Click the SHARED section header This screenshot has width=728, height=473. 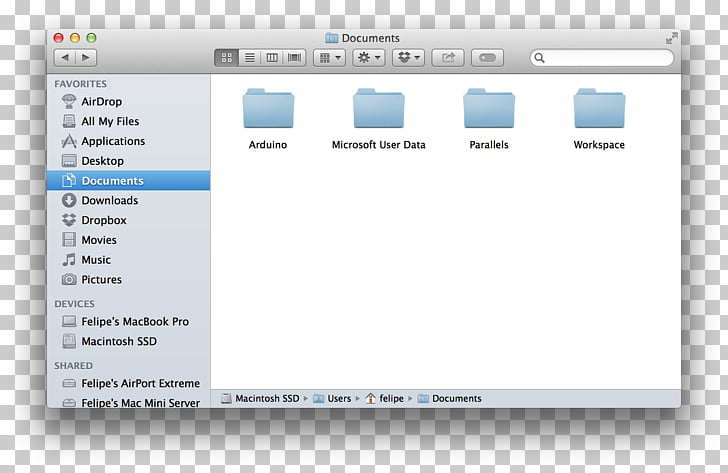(x=73, y=366)
